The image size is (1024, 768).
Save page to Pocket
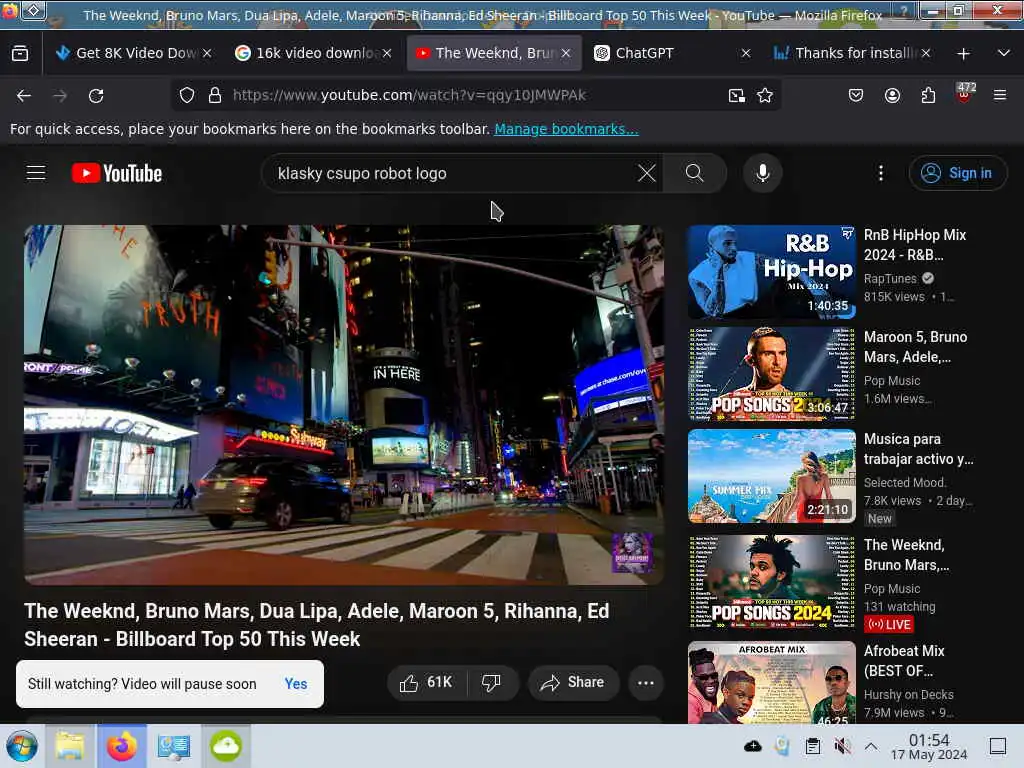(x=856, y=96)
